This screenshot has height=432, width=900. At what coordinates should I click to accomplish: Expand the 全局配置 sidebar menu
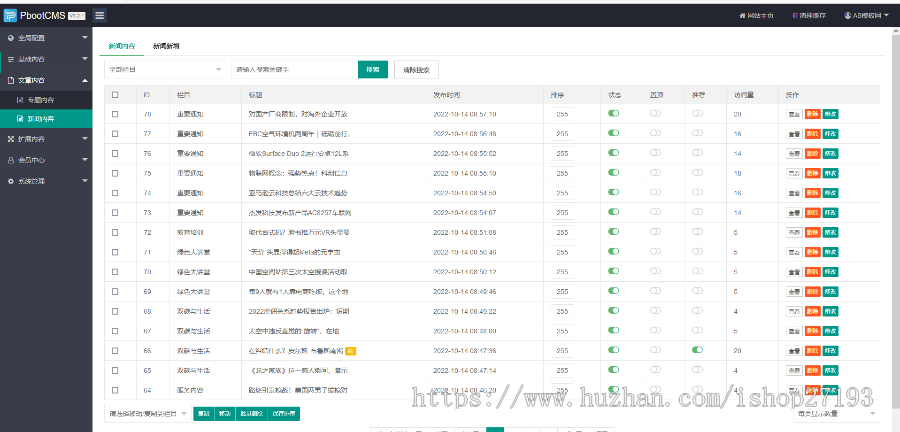[x=46, y=38]
